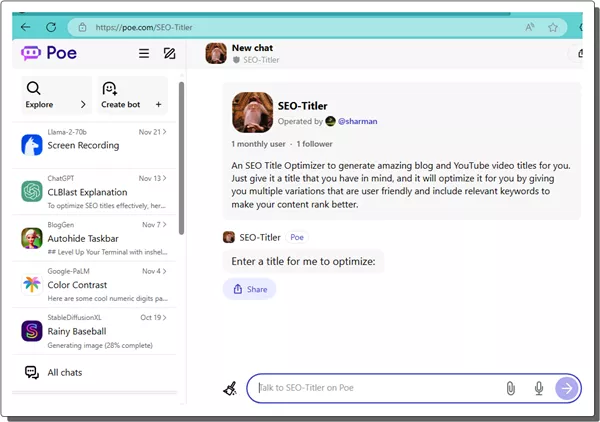
Task: Reload the page with the refresh icon
Action: click(x=51, y=27)
